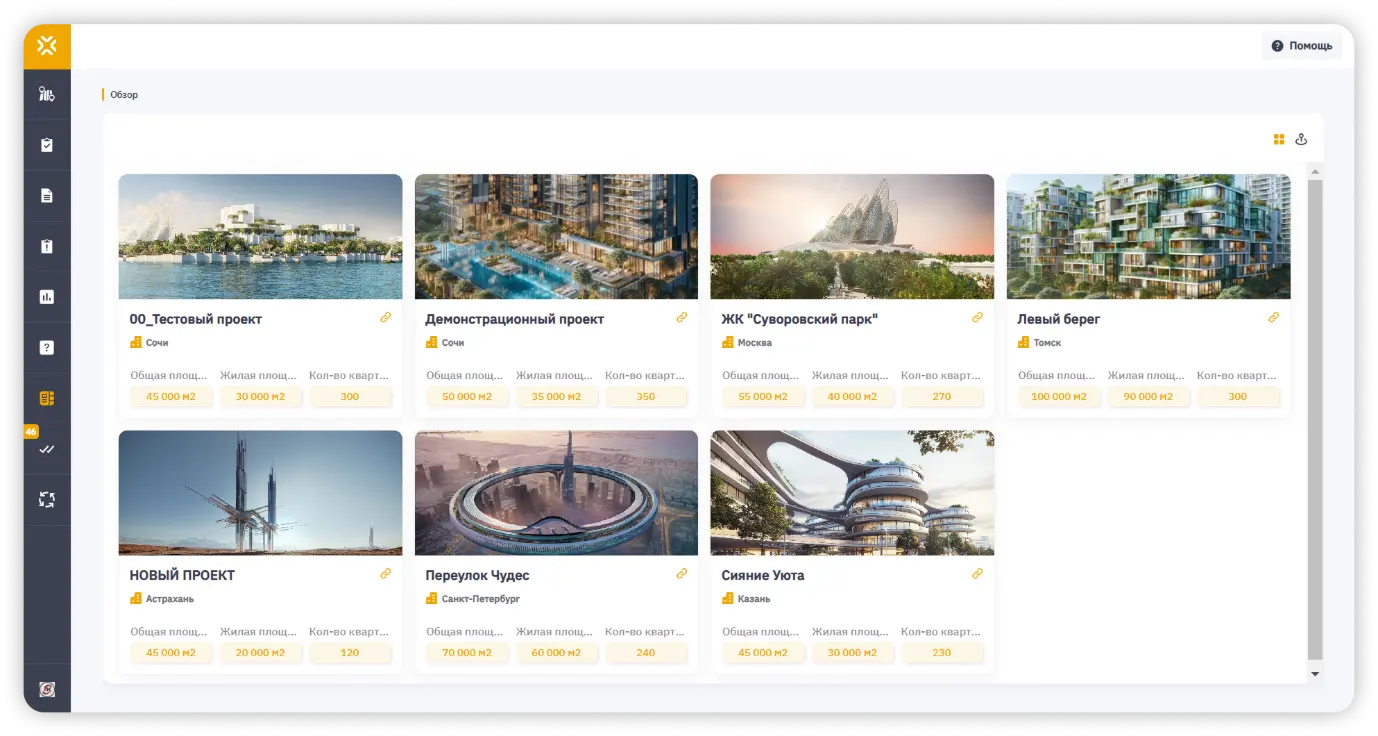Copy link for ЖК Суворовский парк card
This screenshot has height=736, width=1378.
point(977,317)
